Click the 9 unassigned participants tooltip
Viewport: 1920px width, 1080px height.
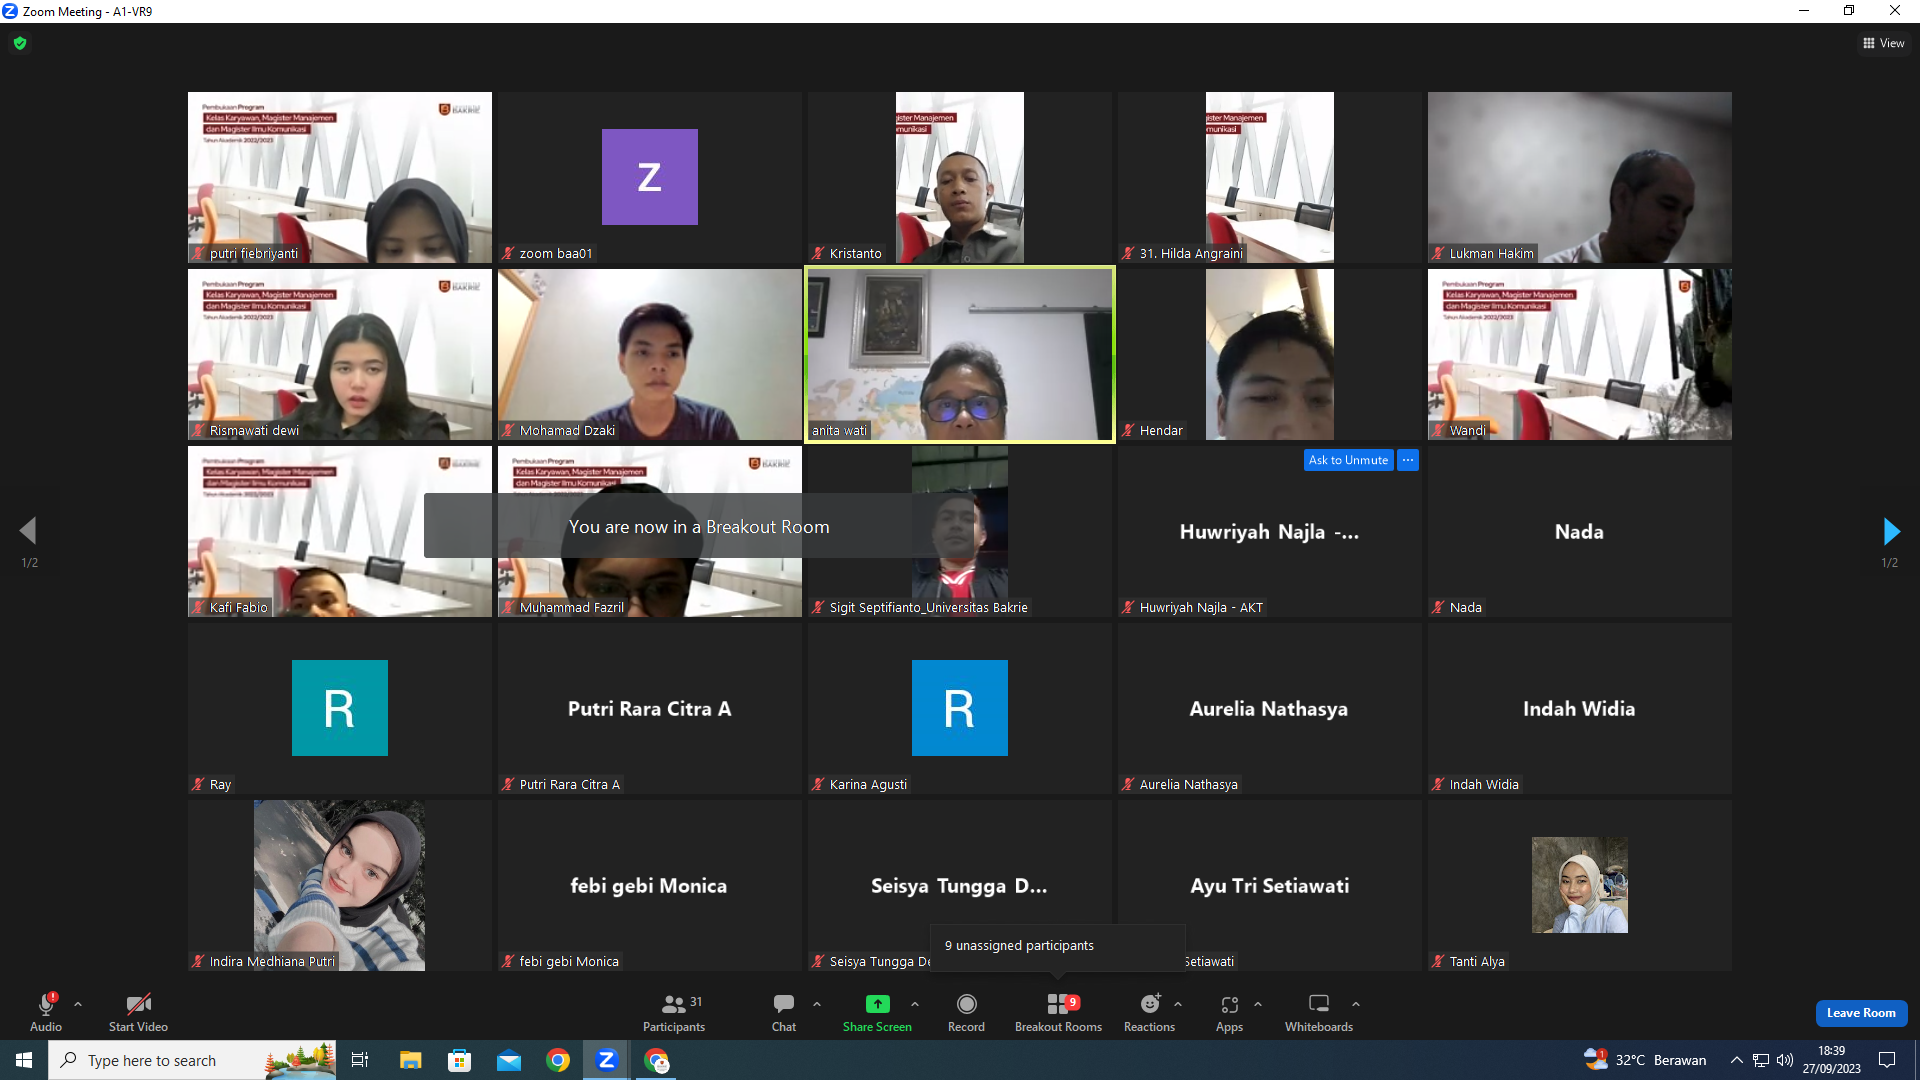tap(1058, 946)
